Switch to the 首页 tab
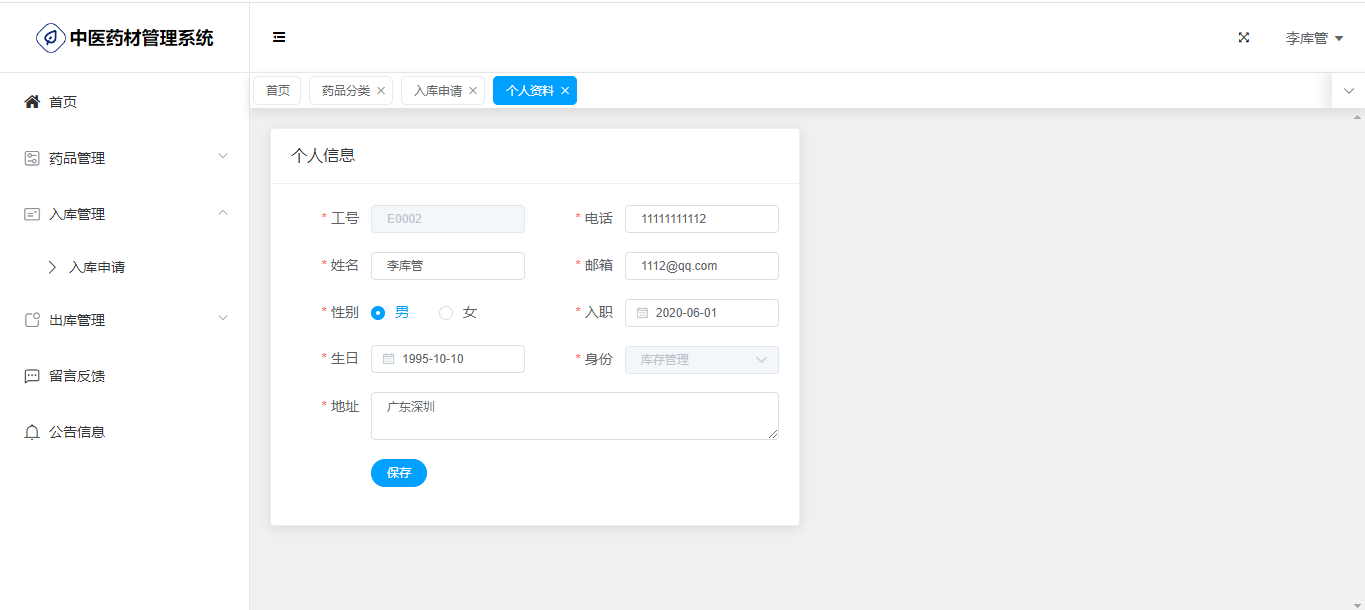The width and height of the screenshot is (1365, 610). coord(277,91)
